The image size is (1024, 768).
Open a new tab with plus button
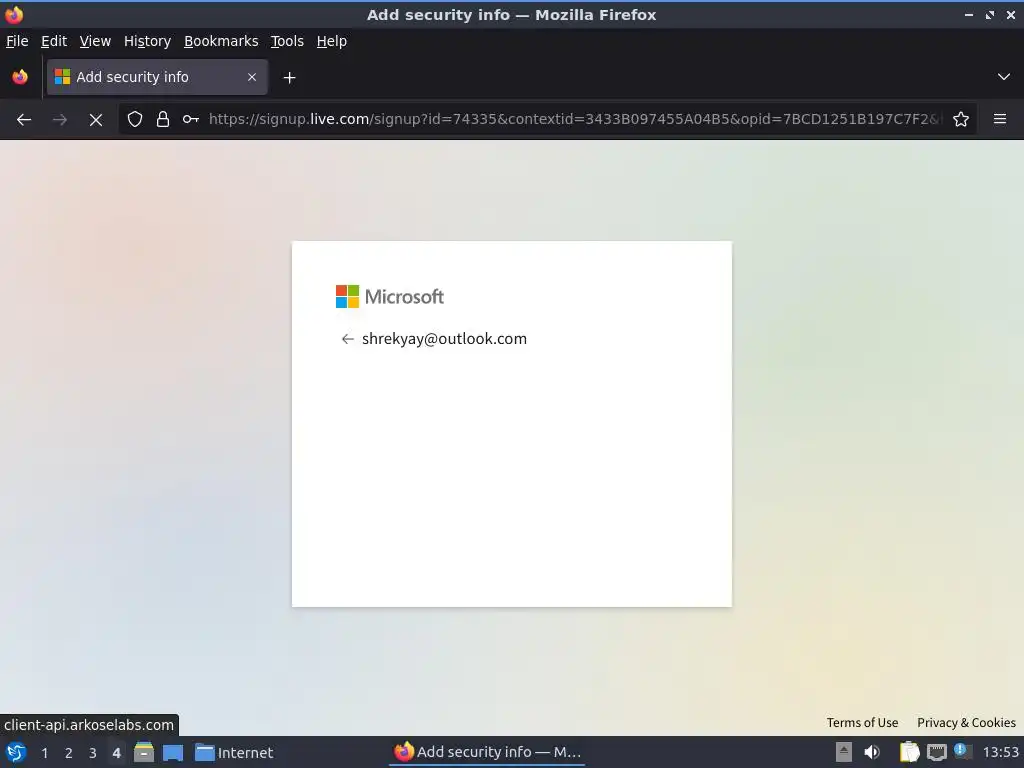pyautogui.click(x=289, y=78)
